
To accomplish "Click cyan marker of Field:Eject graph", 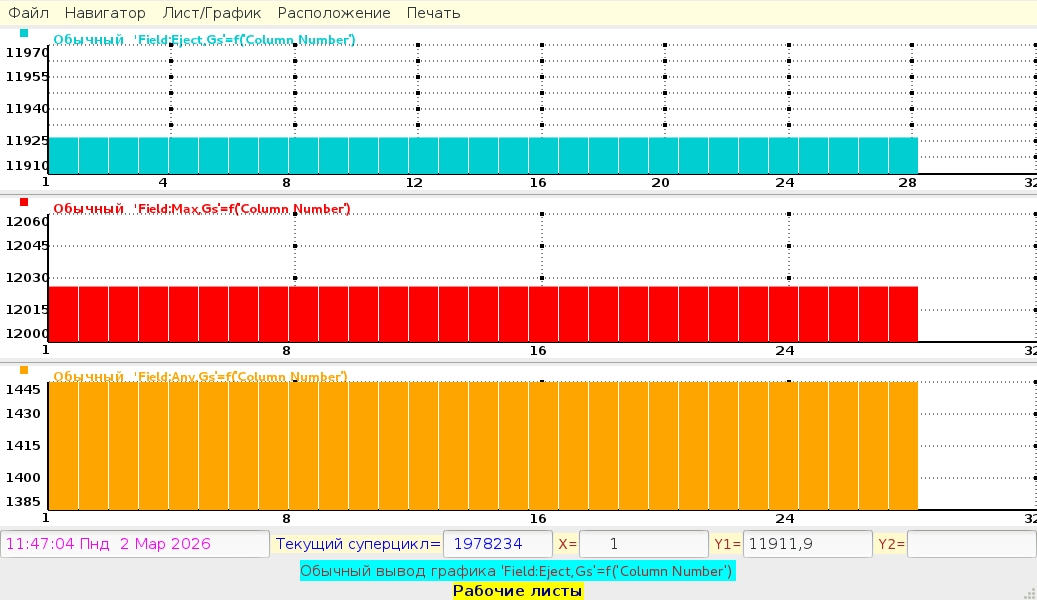I will tap(24, 33).
